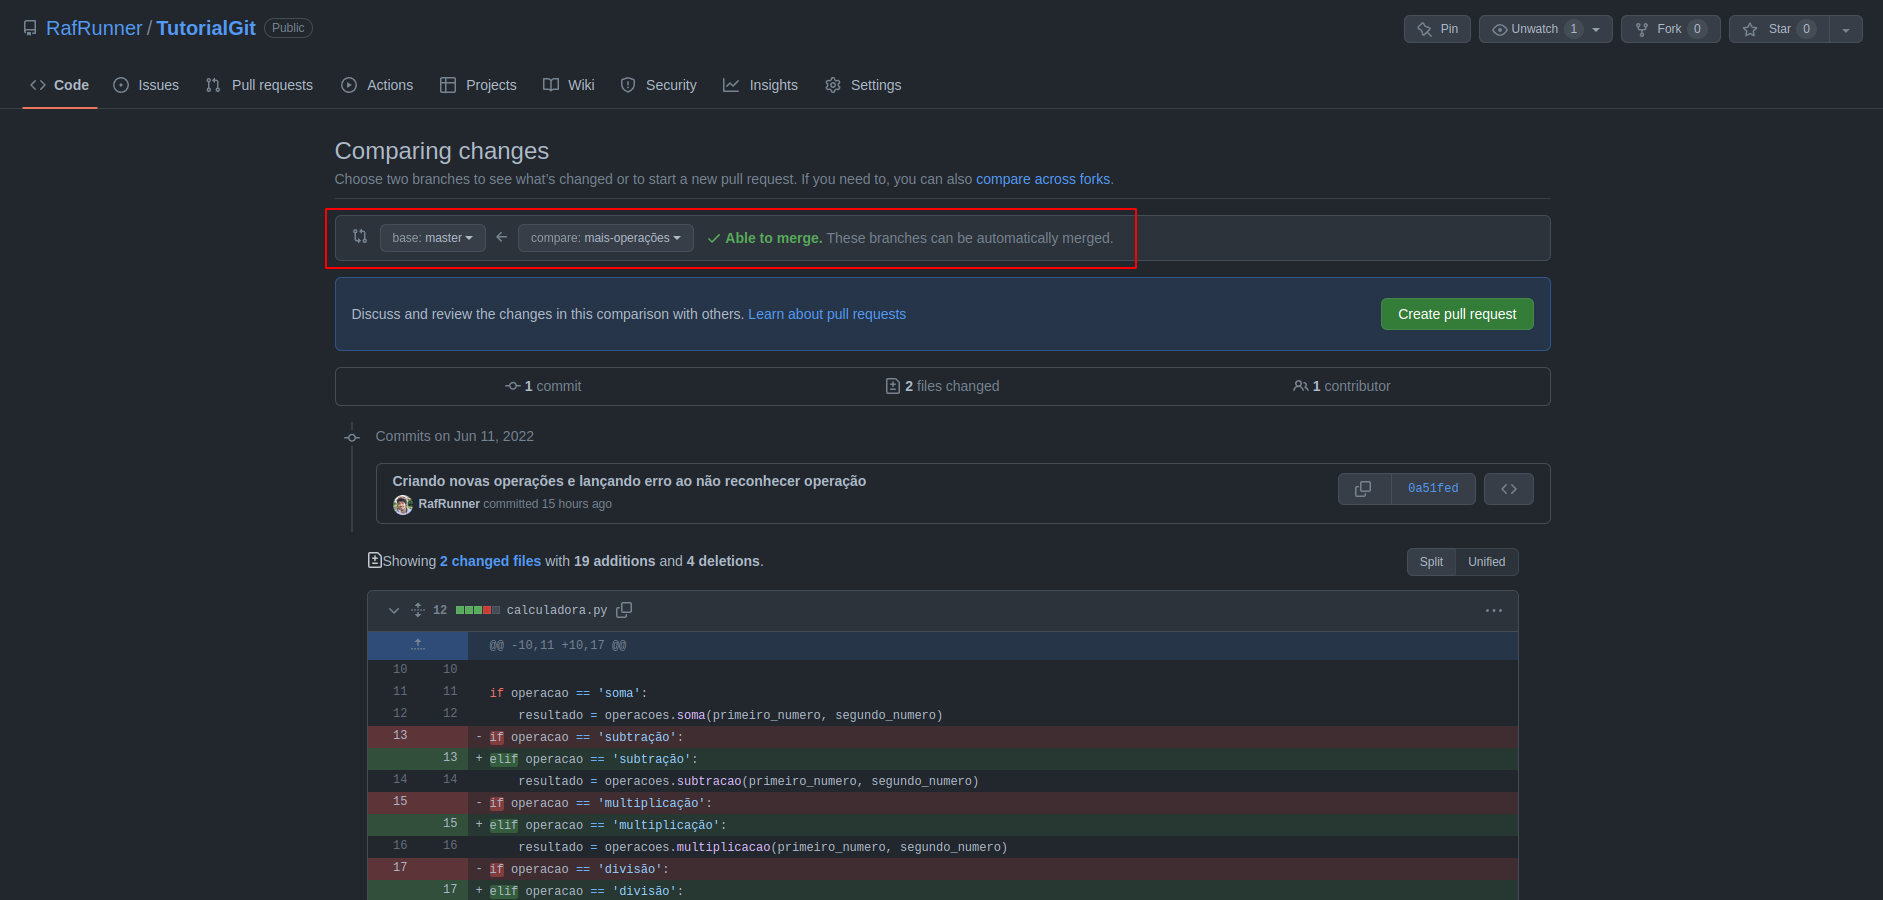
Task: Expand hidden lines above the diff hunk
Action: coord(418,645)
